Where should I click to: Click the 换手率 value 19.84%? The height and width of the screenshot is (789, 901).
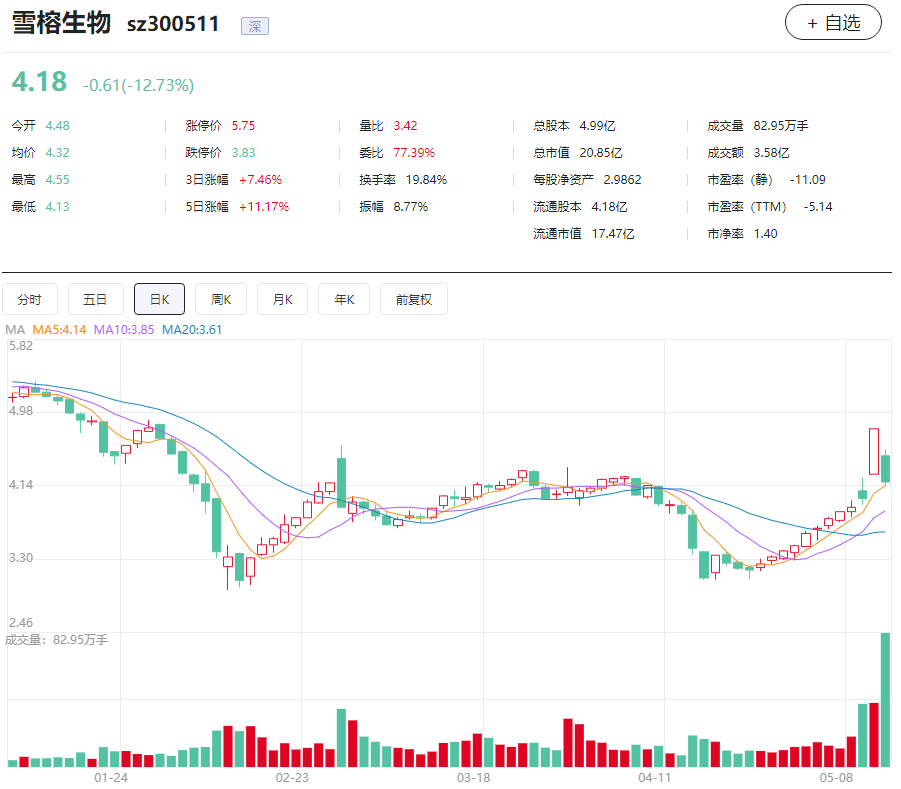[x=426, y=180]
